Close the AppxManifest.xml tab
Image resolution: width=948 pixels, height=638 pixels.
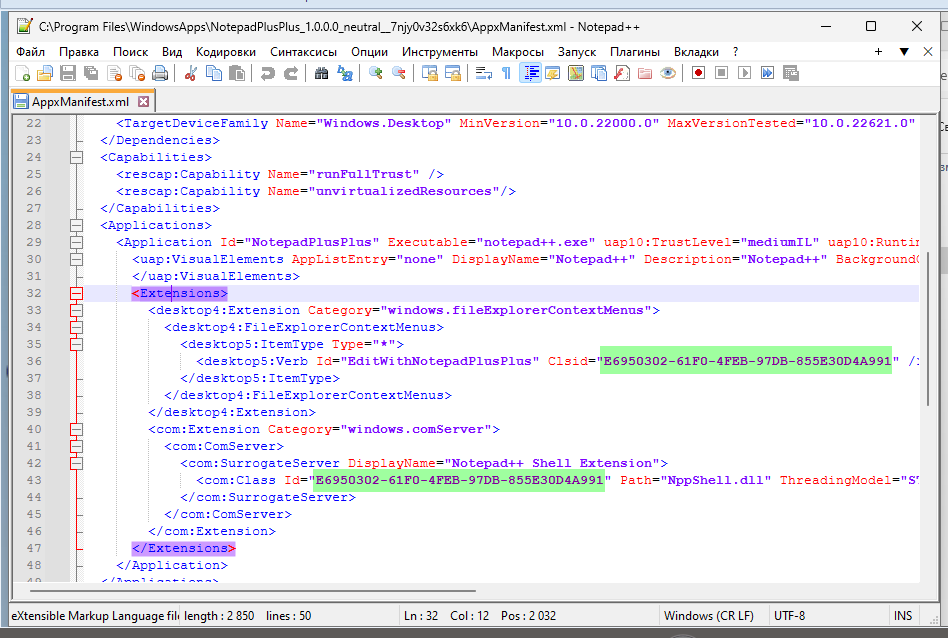pos(143,102)
